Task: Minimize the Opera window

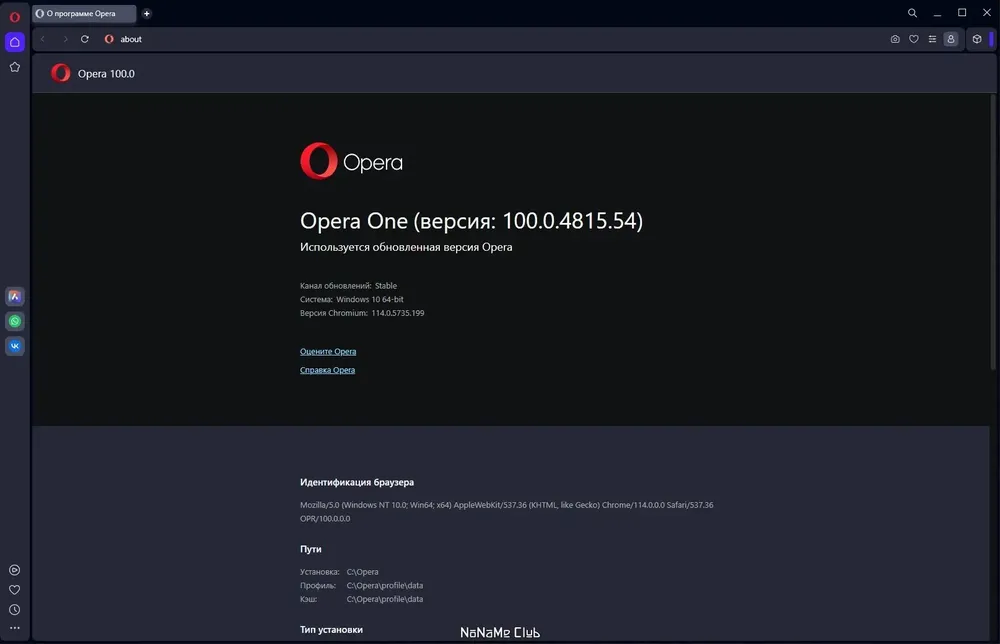Action: click(938, 13)
